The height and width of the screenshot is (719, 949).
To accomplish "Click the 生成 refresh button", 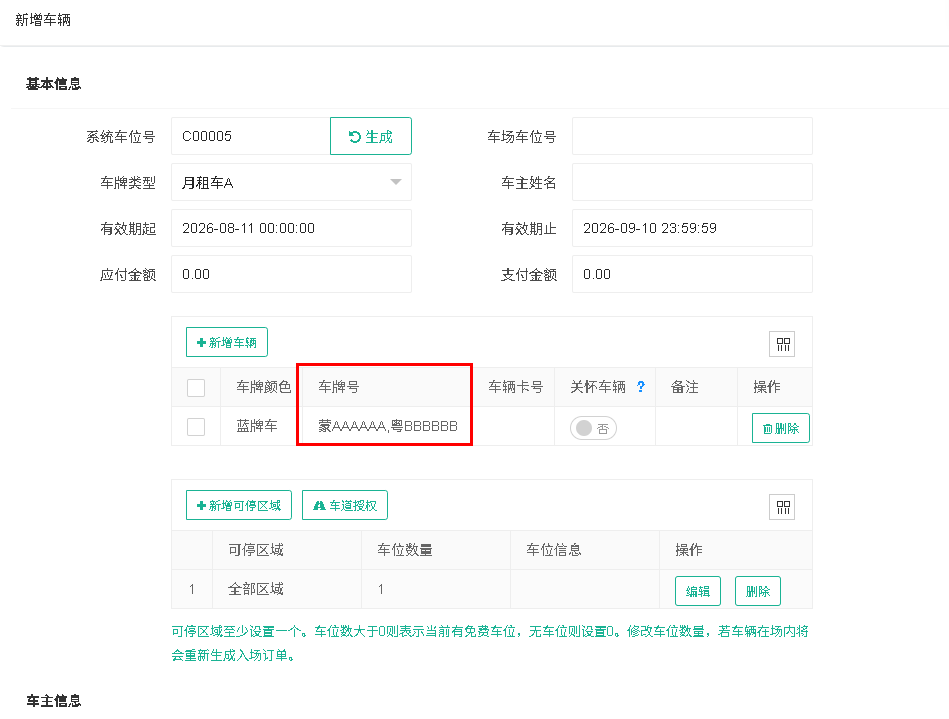I will point(370,136).
